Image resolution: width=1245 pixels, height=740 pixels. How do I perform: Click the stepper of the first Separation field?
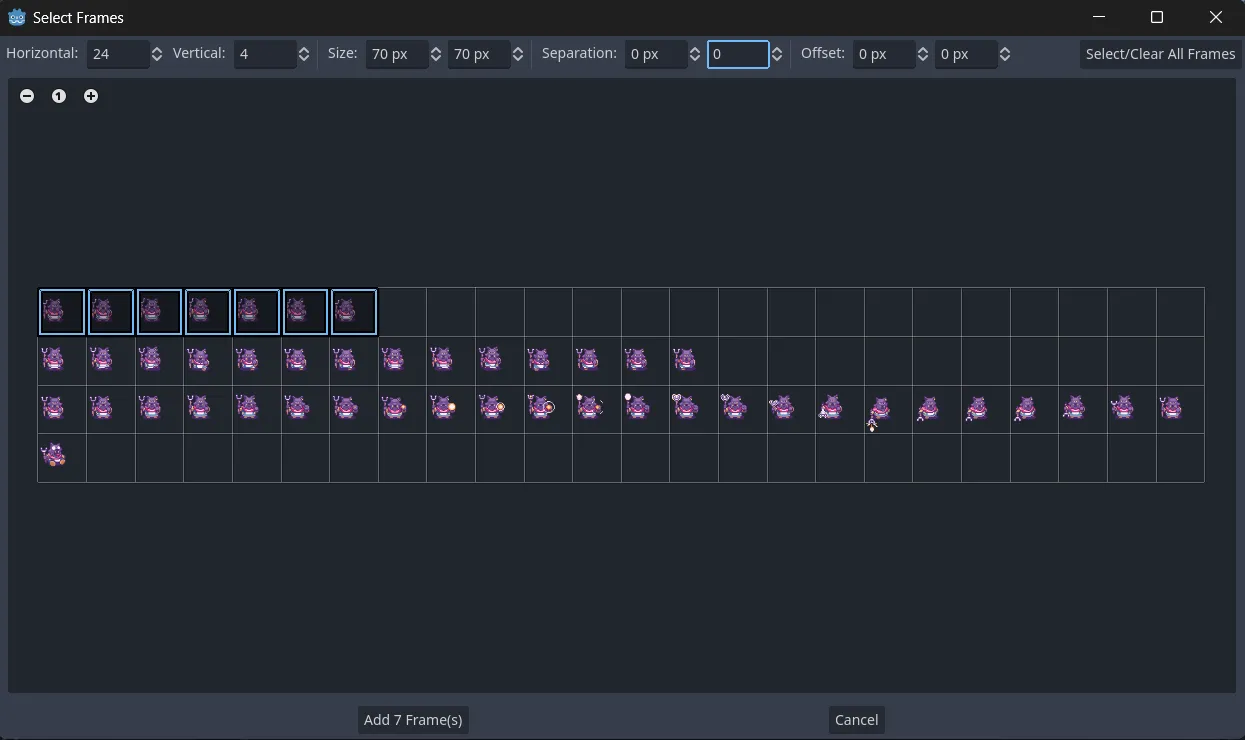pyautogui.click(x=695, y=54)
